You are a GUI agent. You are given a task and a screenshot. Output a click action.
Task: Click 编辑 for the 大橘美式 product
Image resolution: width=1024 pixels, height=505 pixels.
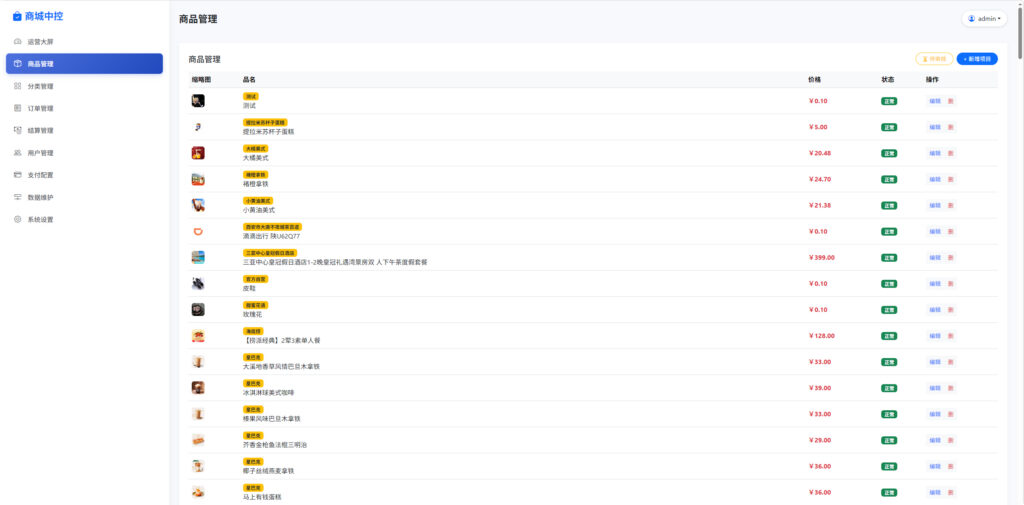click(935, 153)
